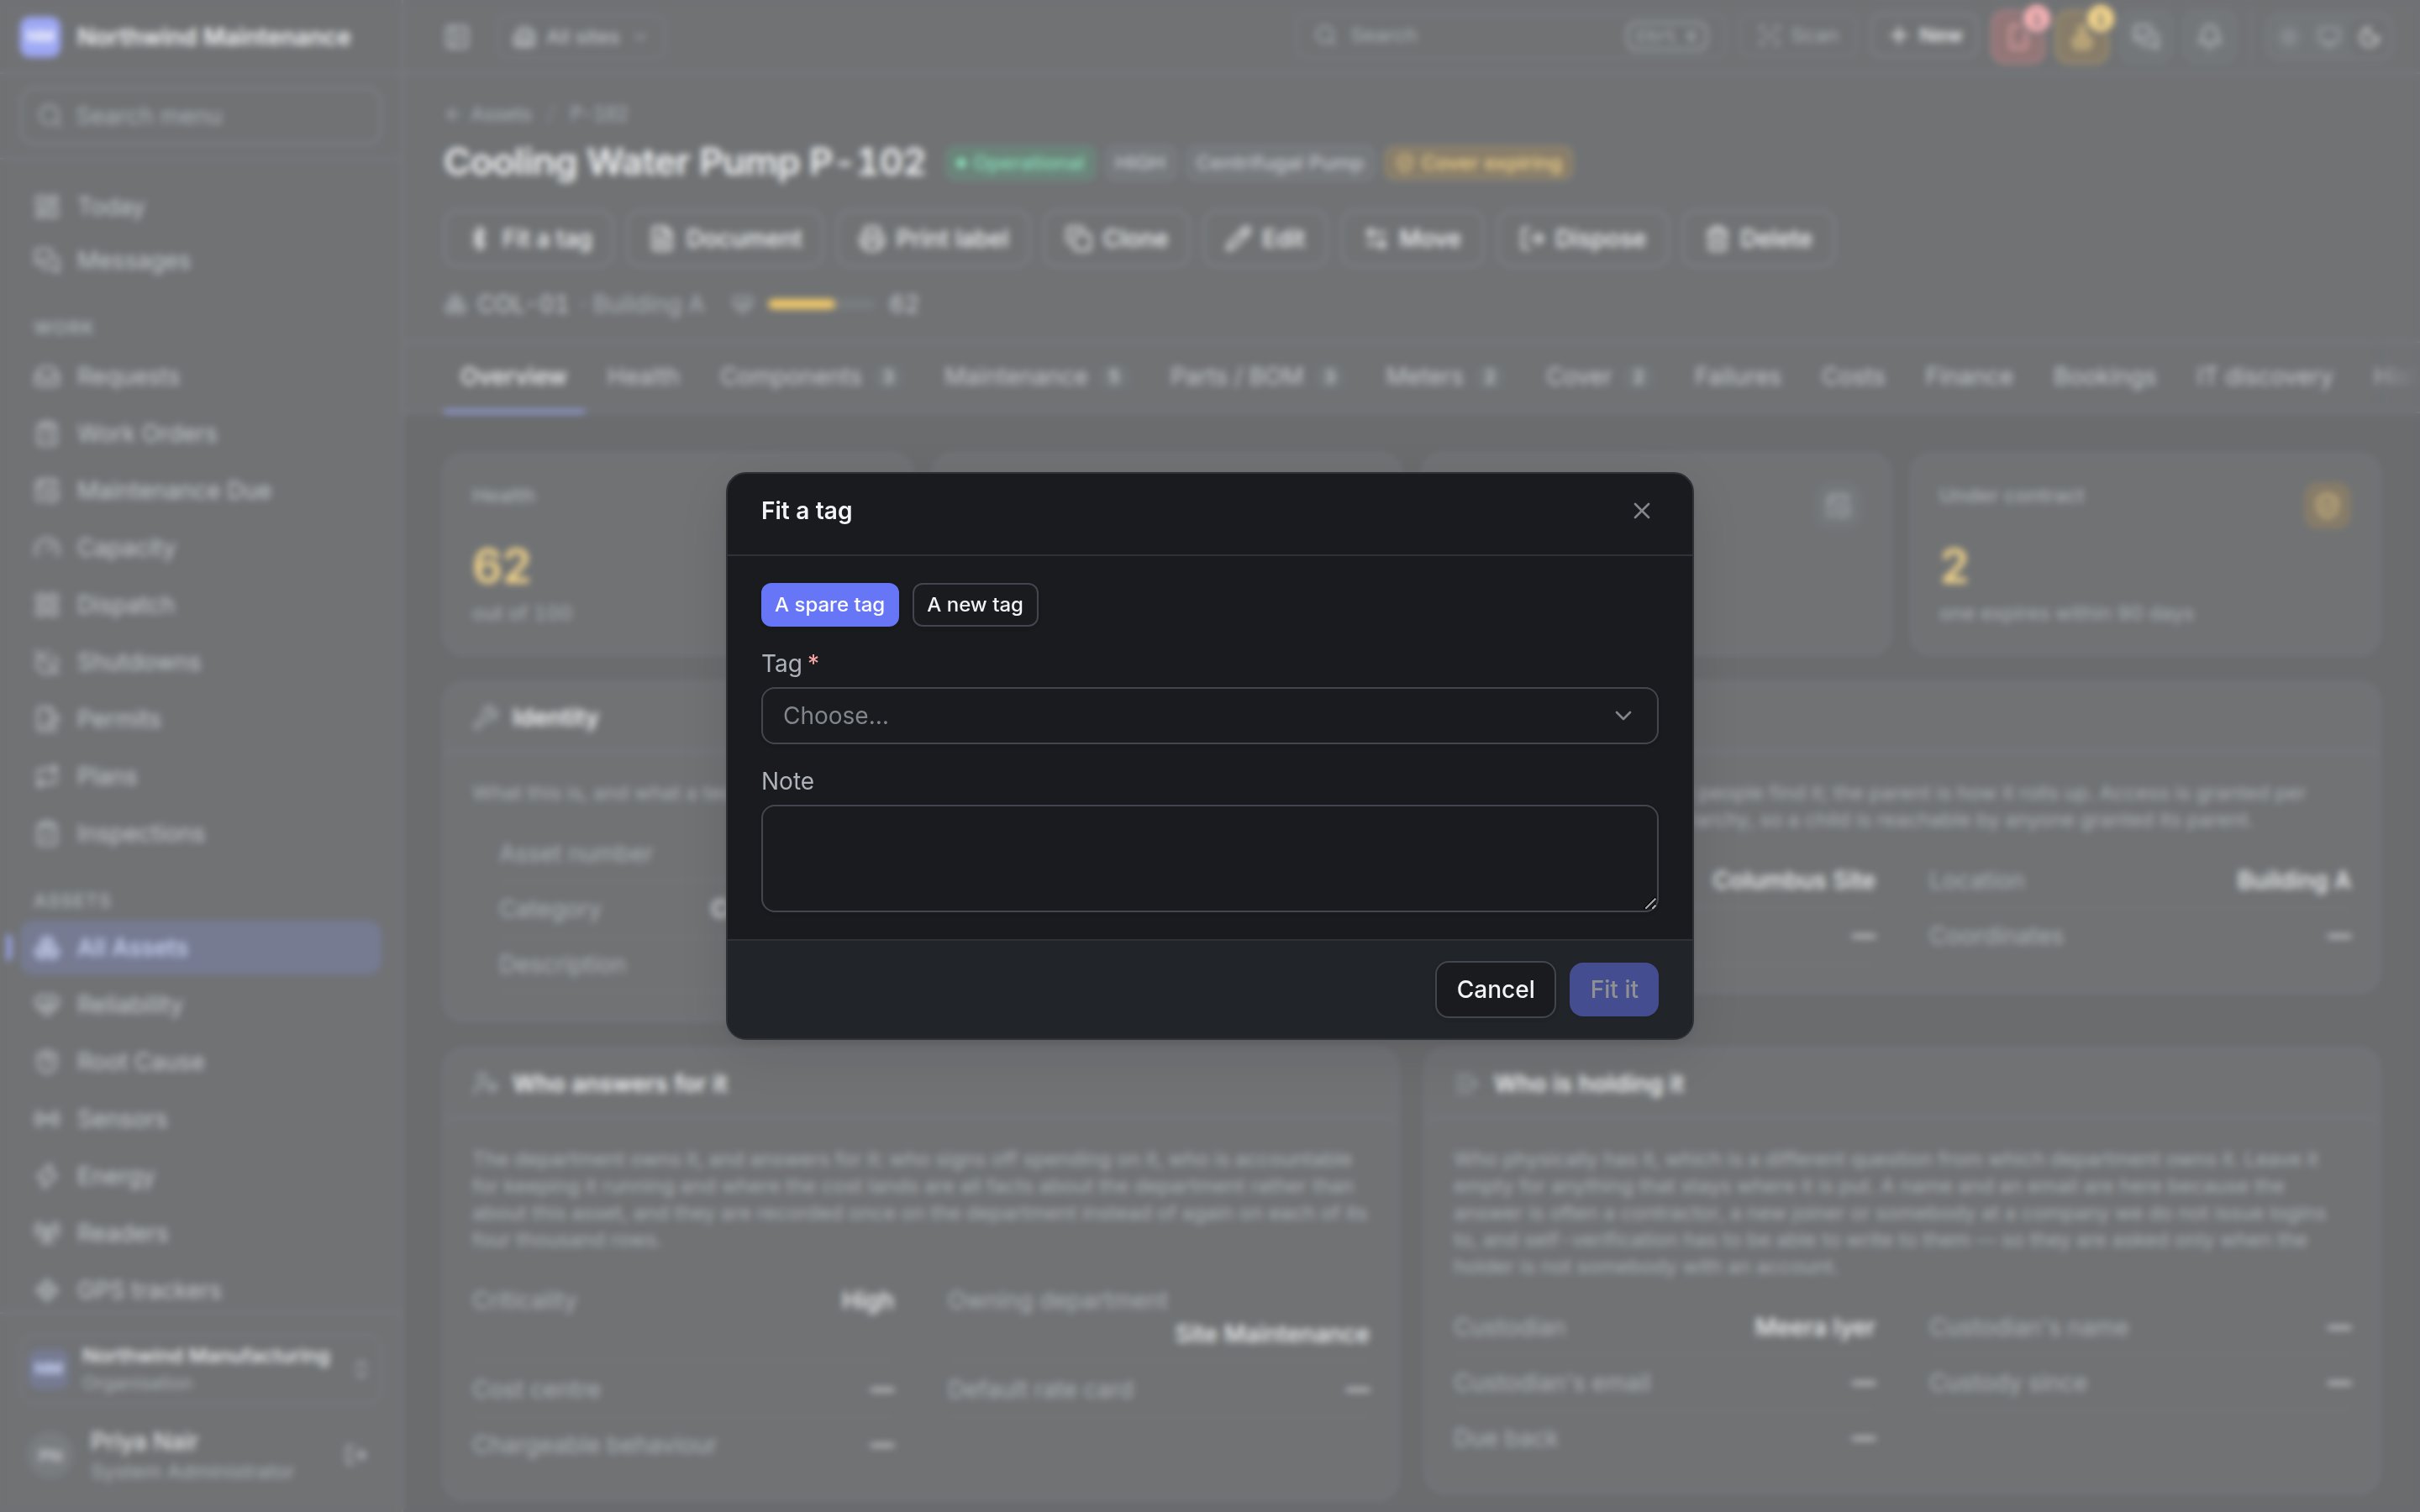Open the Failures tab
The width and height of the screenshot is (2420, 1512).
tap(1737, 377)
